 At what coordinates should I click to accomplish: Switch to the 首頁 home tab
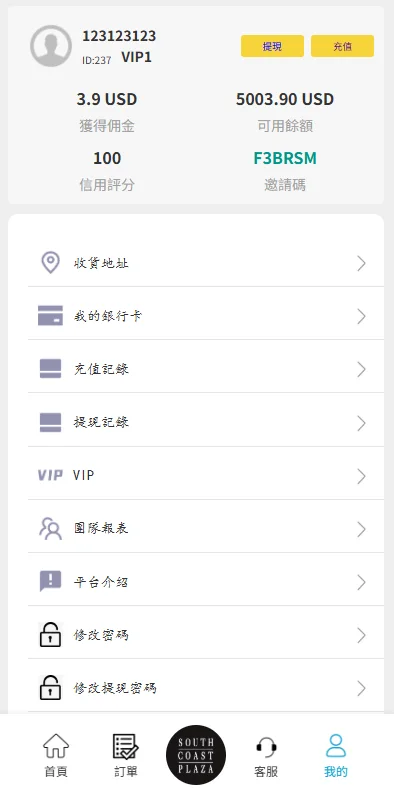56,756
